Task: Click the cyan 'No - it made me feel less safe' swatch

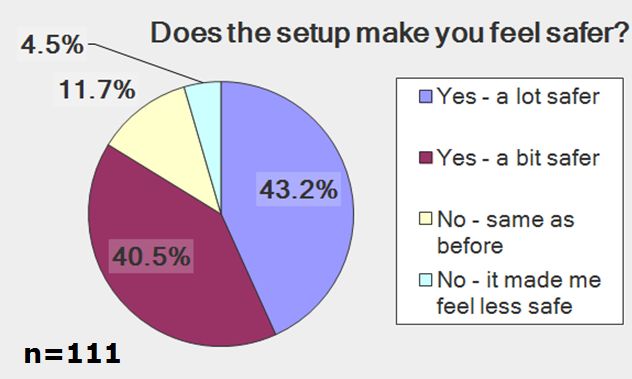Action: pyautogui.click(x=425, y=280)
